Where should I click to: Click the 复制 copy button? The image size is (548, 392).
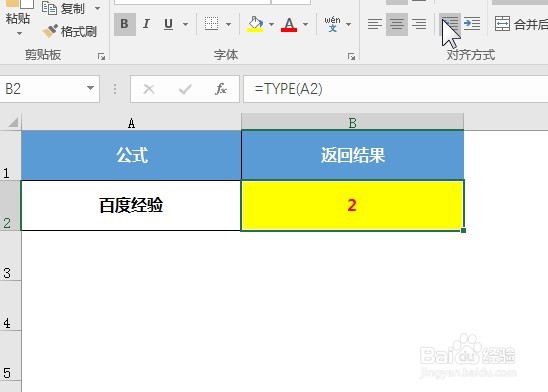64,8
